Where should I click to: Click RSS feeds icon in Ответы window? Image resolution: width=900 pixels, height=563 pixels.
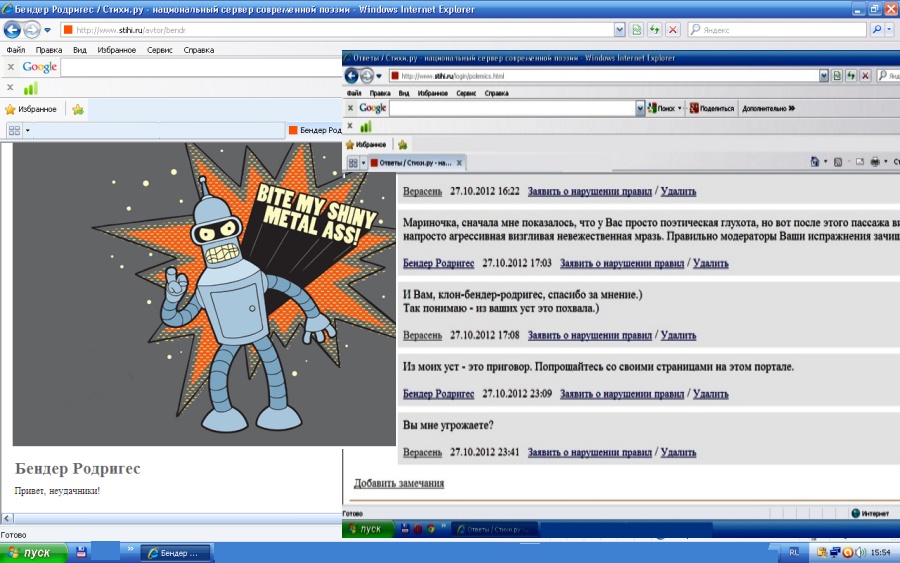coord(838,162)
